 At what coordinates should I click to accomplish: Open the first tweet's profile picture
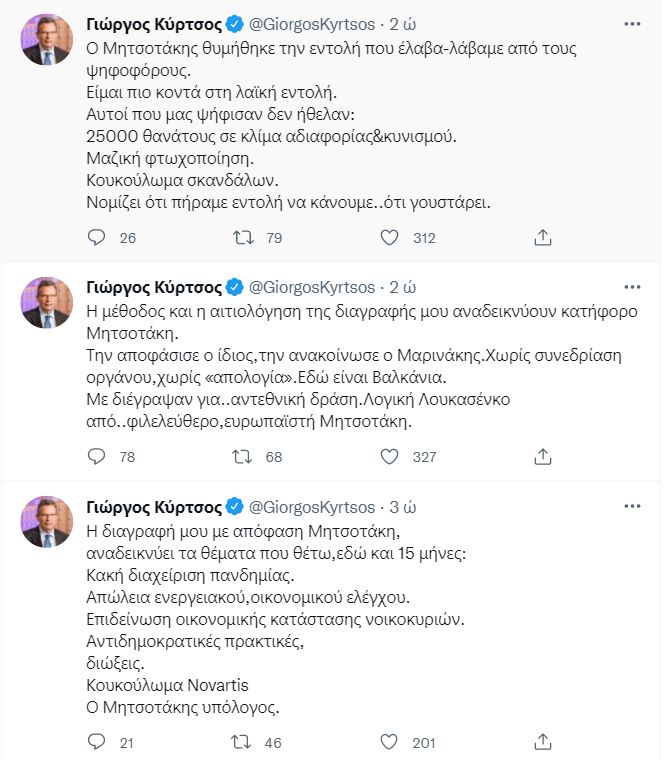(46, 40)
